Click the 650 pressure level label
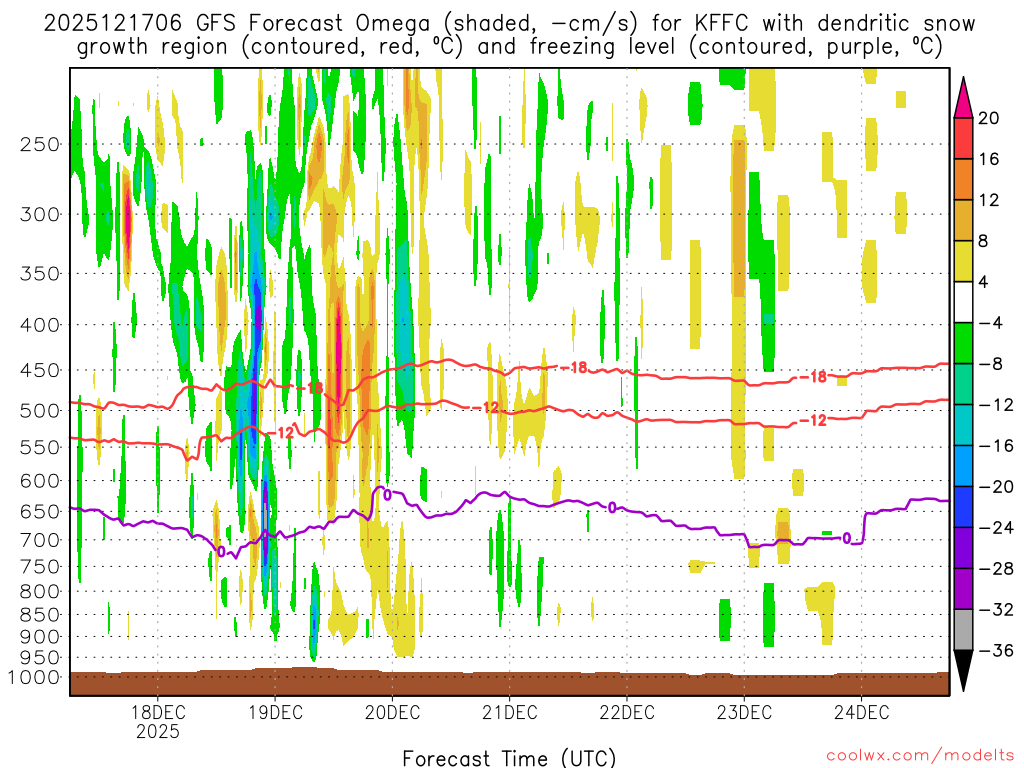This screenshot has width=1024, height=768. click(x=40, y=511)
